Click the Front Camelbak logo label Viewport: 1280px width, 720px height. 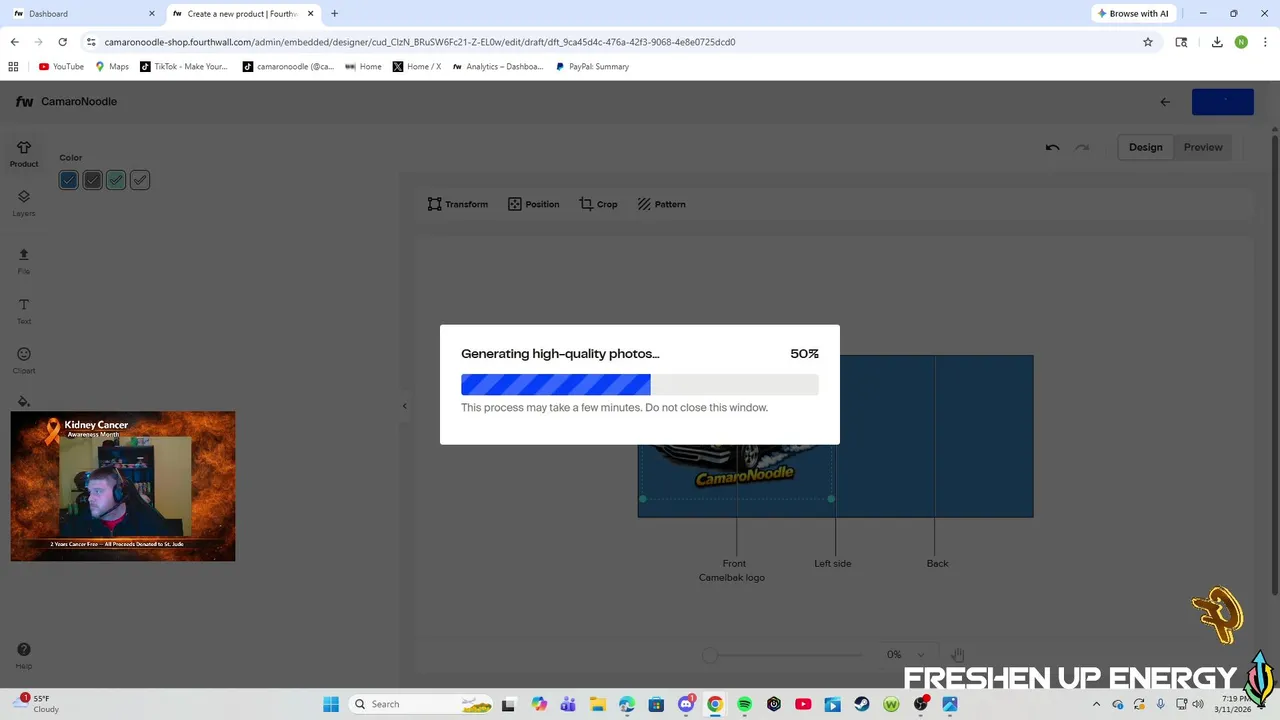[x=732, y=570]
